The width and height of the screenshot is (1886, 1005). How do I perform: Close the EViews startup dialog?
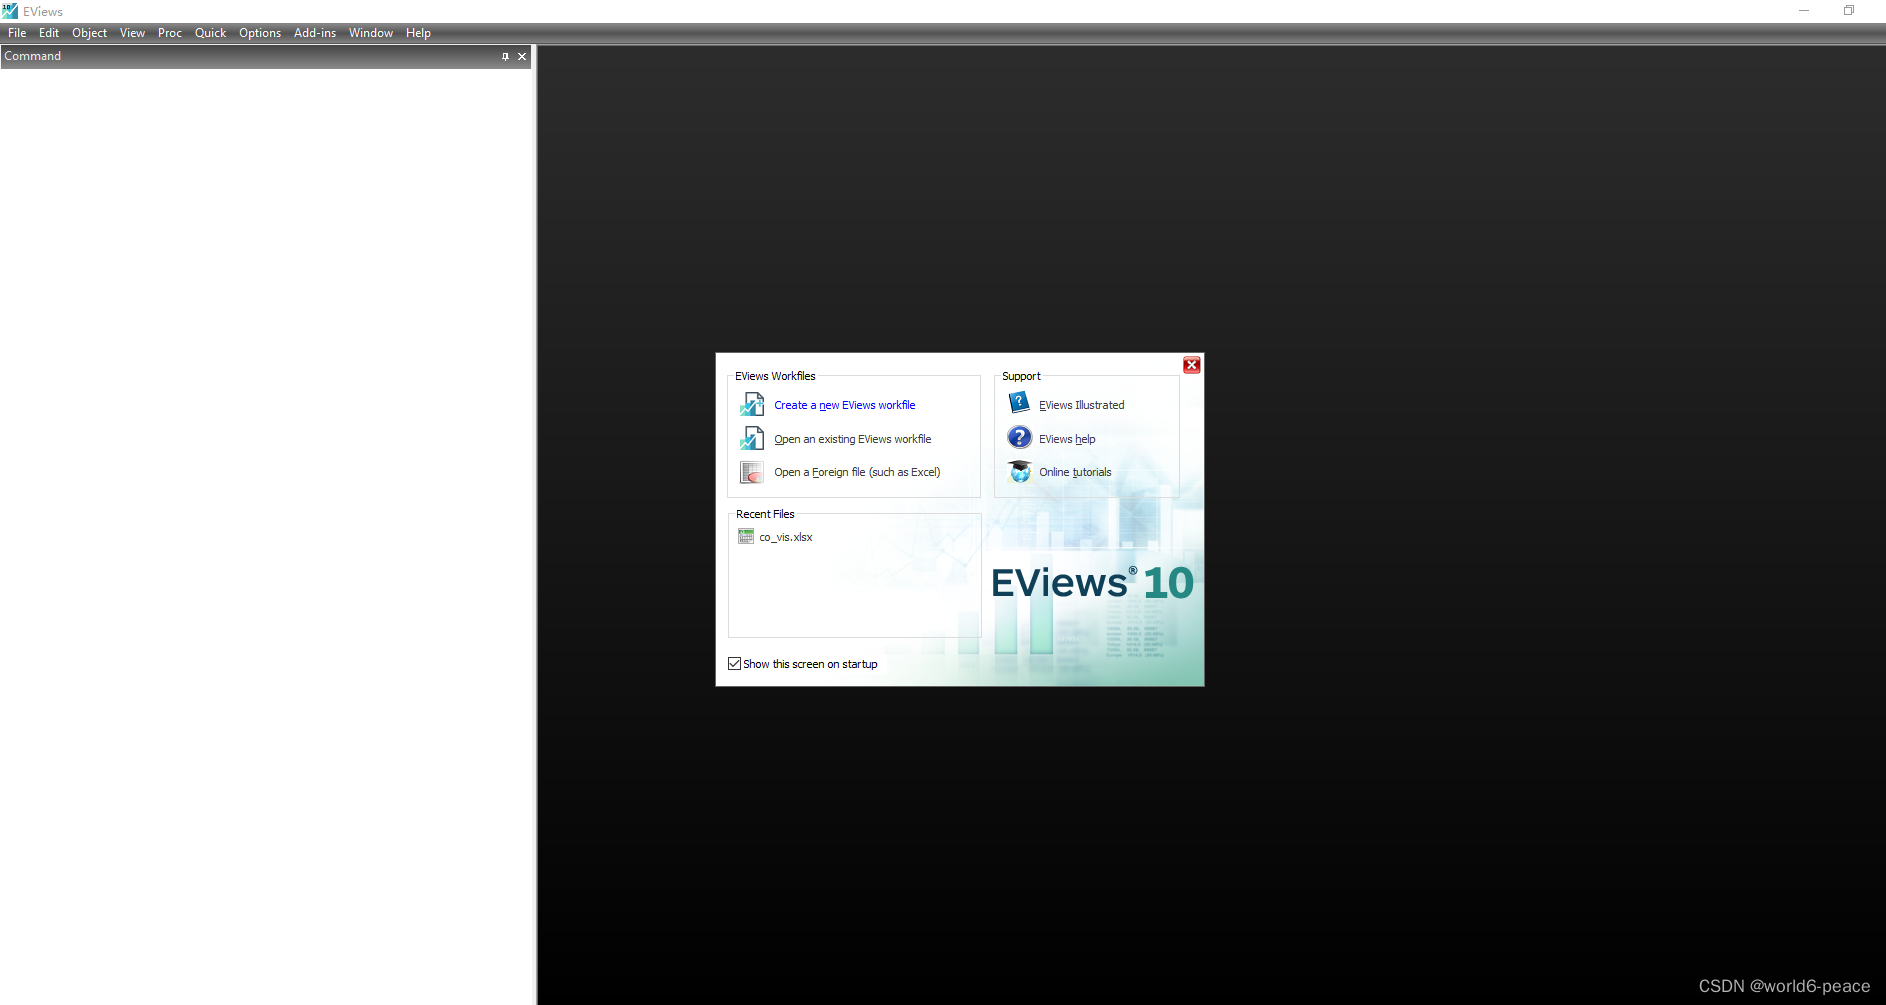[1191, 365]
